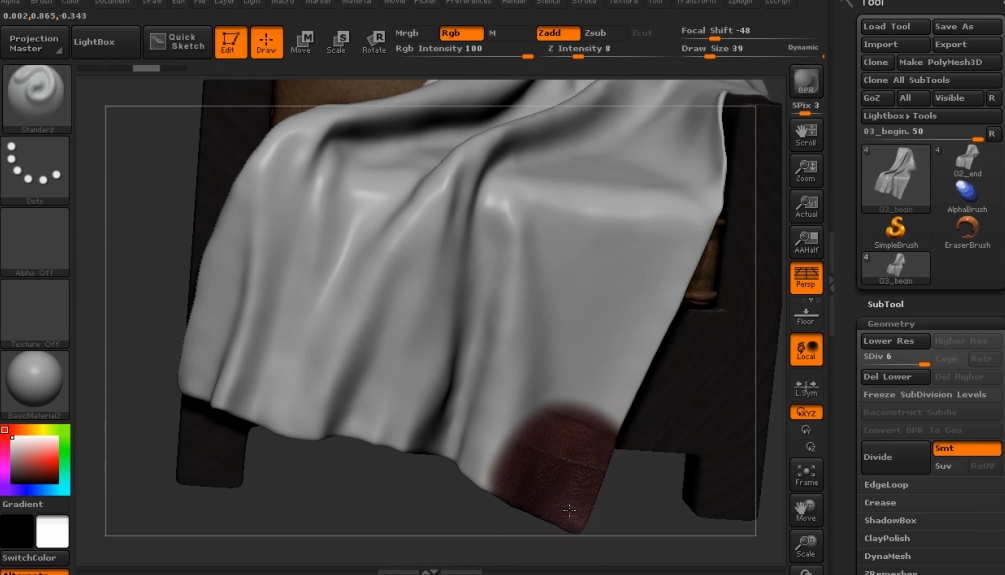Image resolution: width=1005 pixels, height=575 pixels.
Task: Expand the ClayPolish subsection
Action: (886, 538)
